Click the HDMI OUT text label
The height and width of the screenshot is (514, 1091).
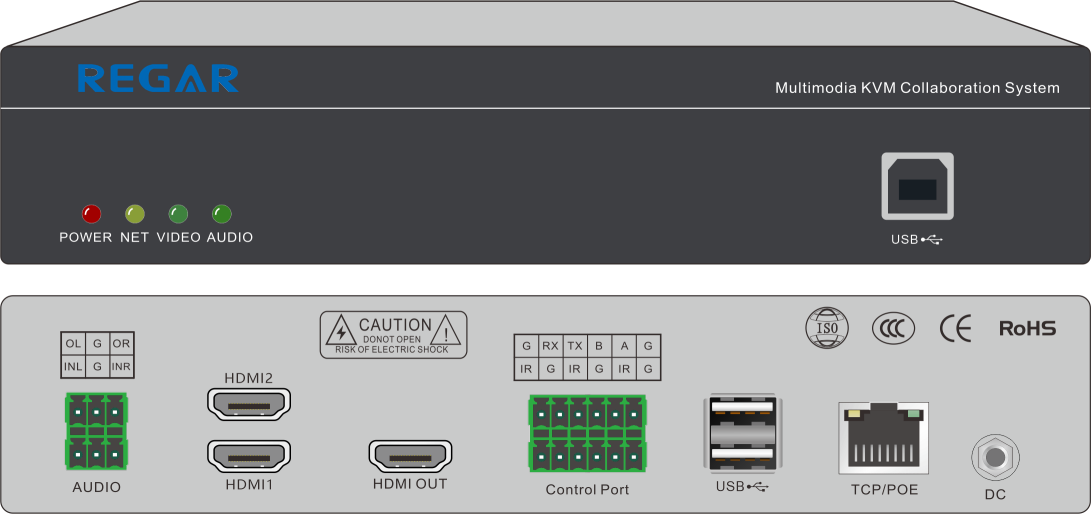410,484
